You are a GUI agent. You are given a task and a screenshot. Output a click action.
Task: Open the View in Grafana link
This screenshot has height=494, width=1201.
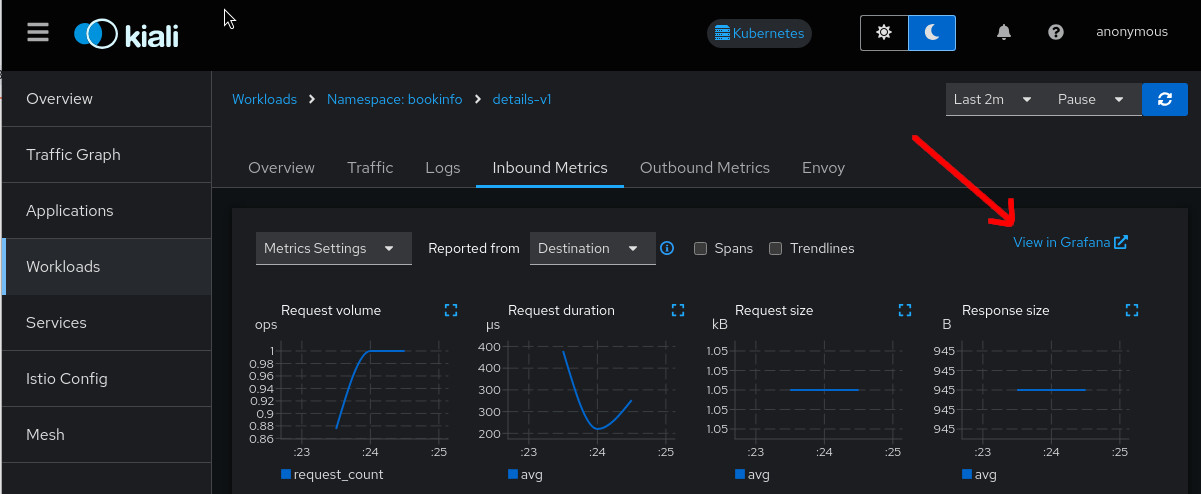click(1069, 242)
